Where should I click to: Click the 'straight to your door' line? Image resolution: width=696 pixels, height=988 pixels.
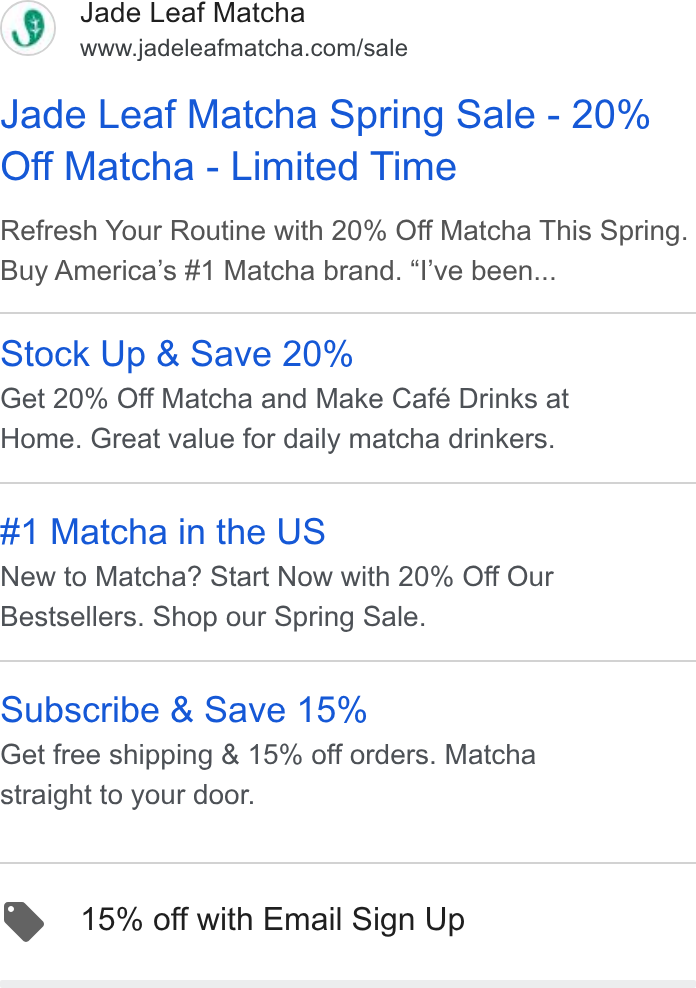[x=127, y=795]
